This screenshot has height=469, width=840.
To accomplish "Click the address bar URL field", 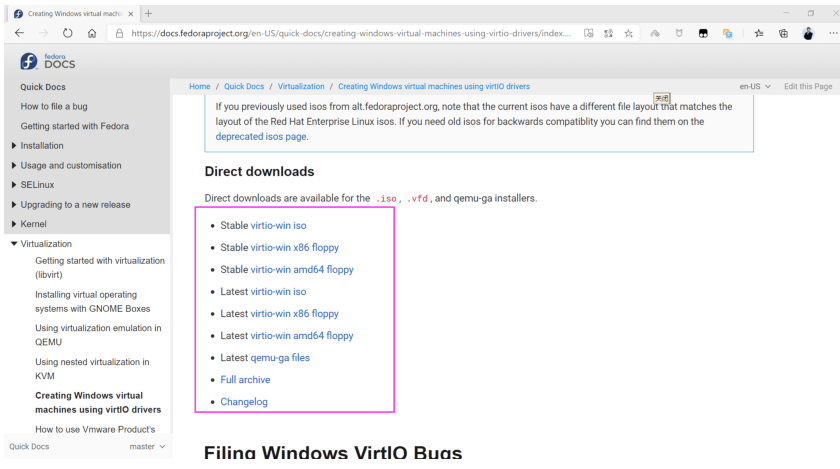I will coord(351,33).
